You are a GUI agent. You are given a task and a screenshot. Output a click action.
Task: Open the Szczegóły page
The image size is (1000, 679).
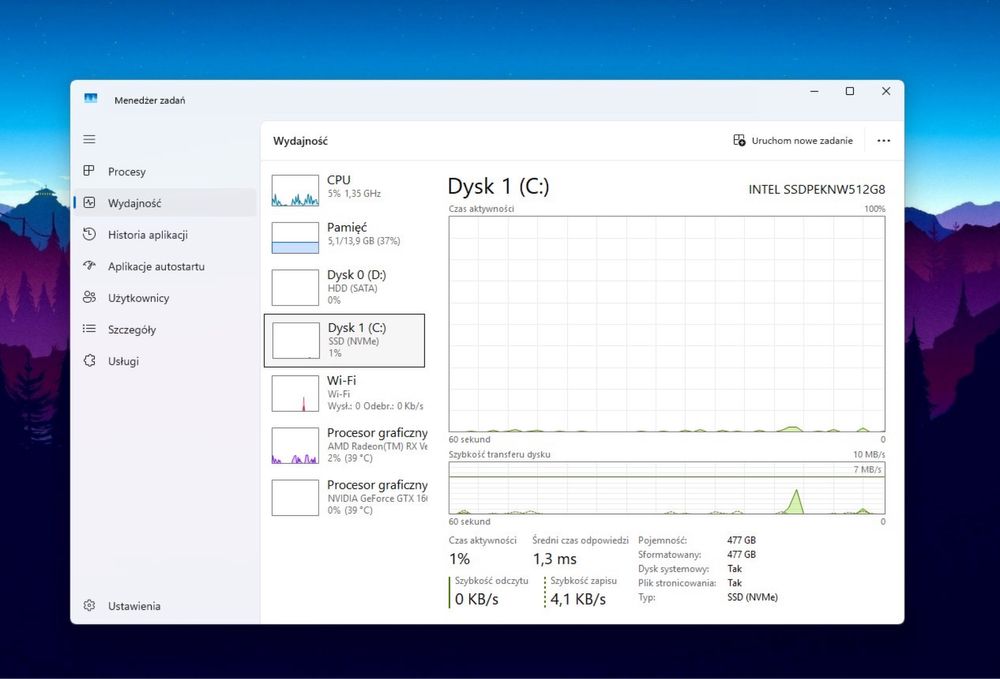click(x=166, y=330)
